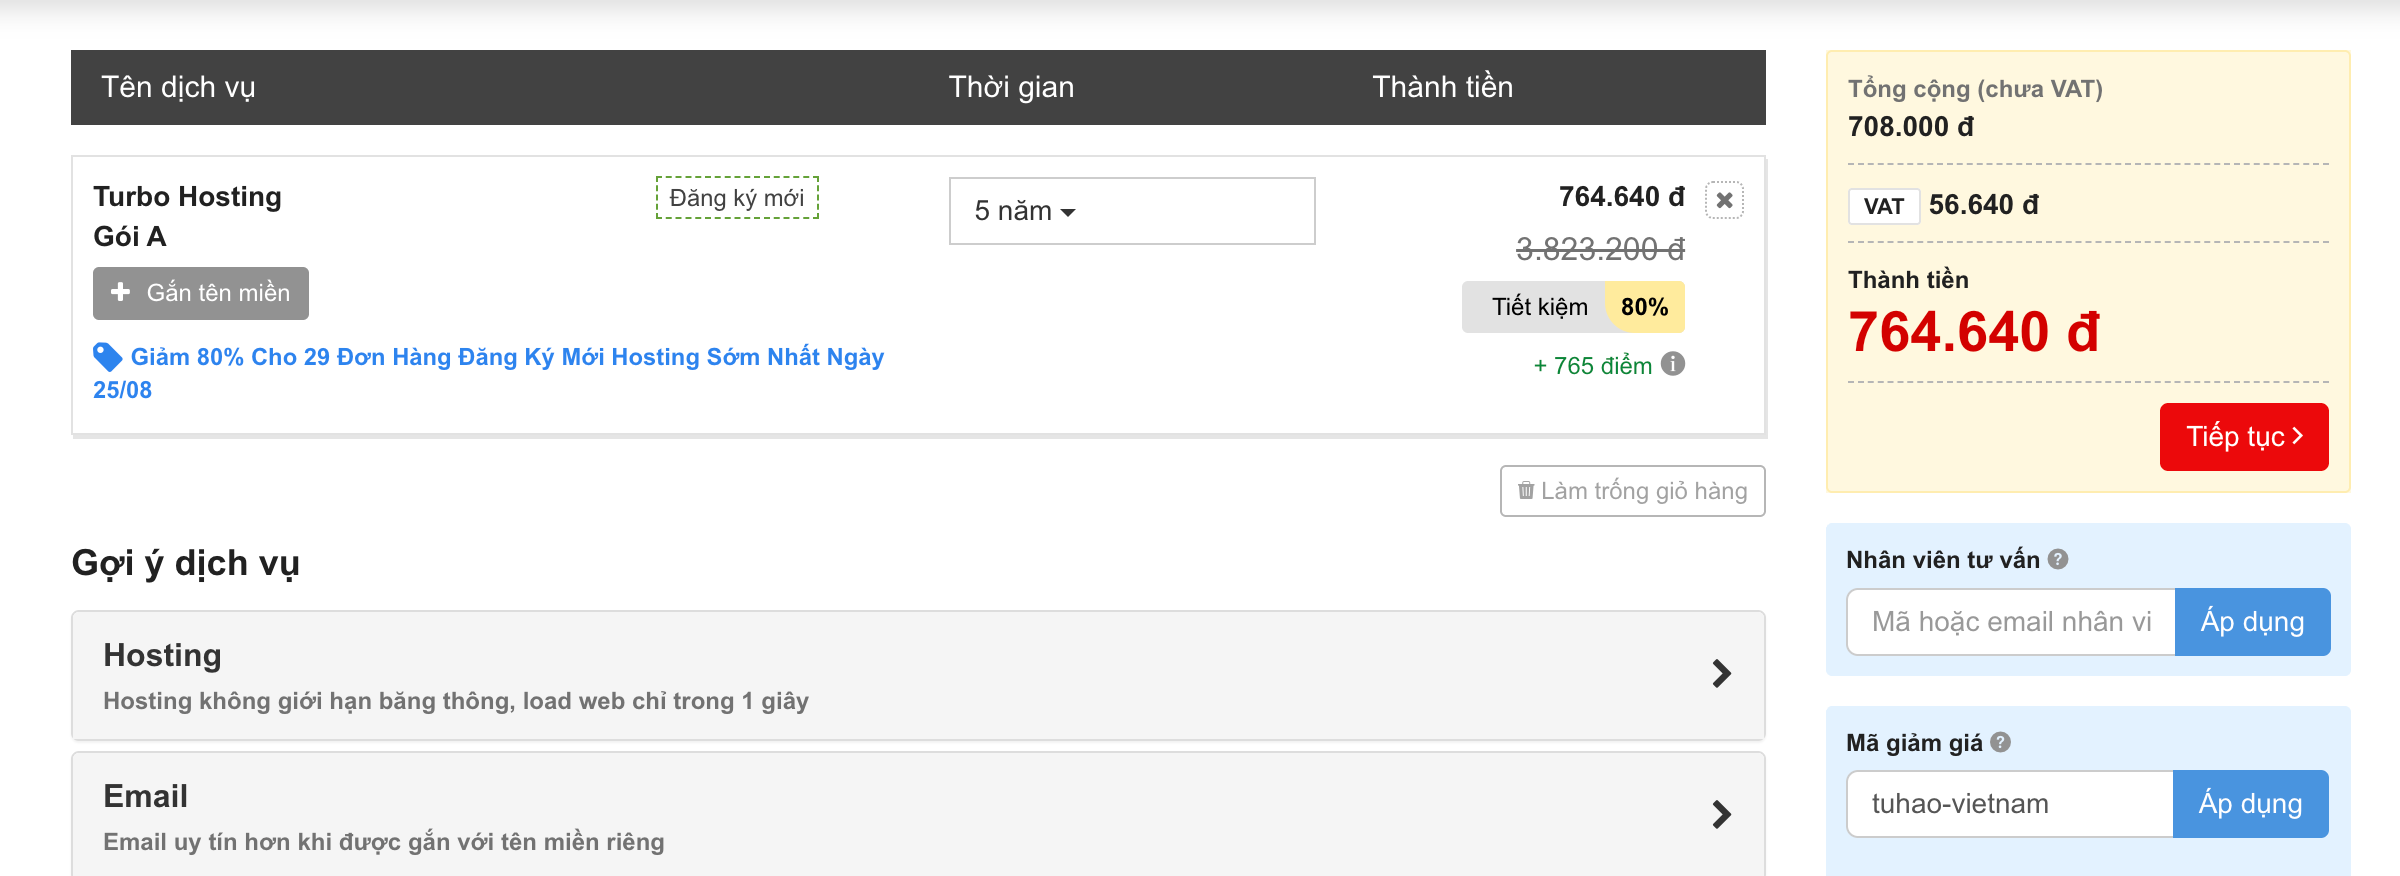Click the Đăng ký mới badge
This screenshot has height=876, width=2400.
[737, 198]
